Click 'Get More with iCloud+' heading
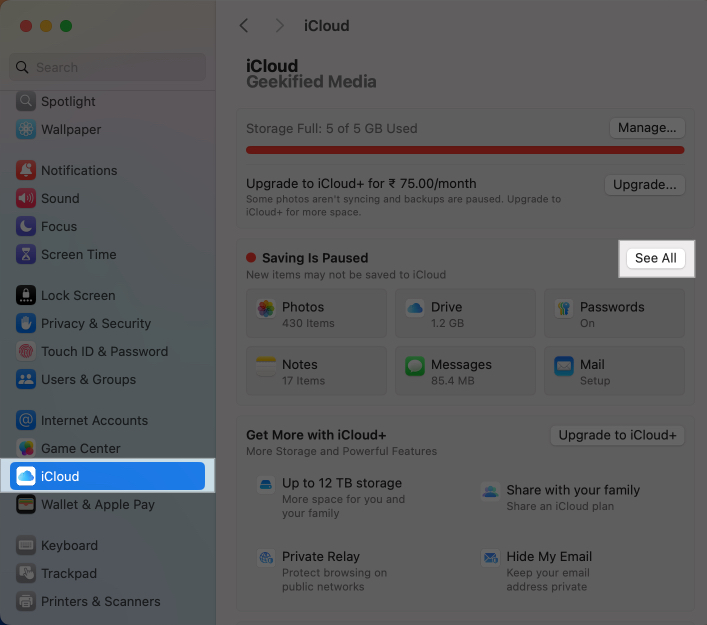This screenshot has width=707, height=625. tap(316, 435)
